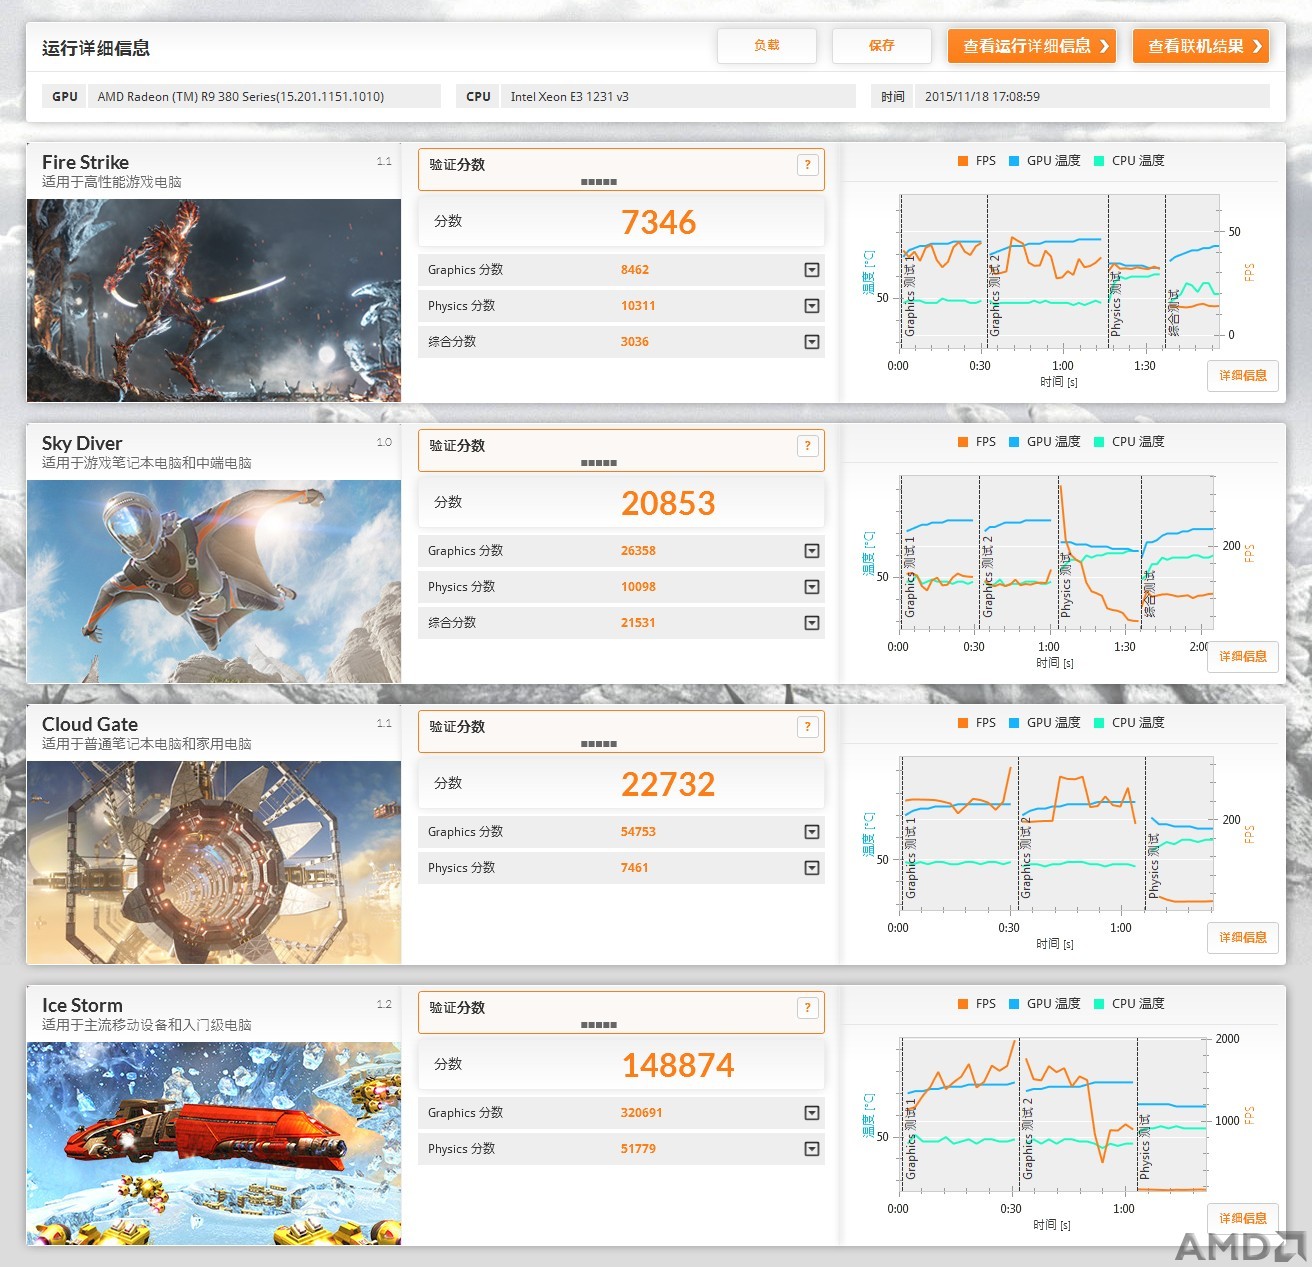This screenshot has width=1312, height=1267.
Task: Click the Fire Strike title heading
Action: [x=85, y=162]
